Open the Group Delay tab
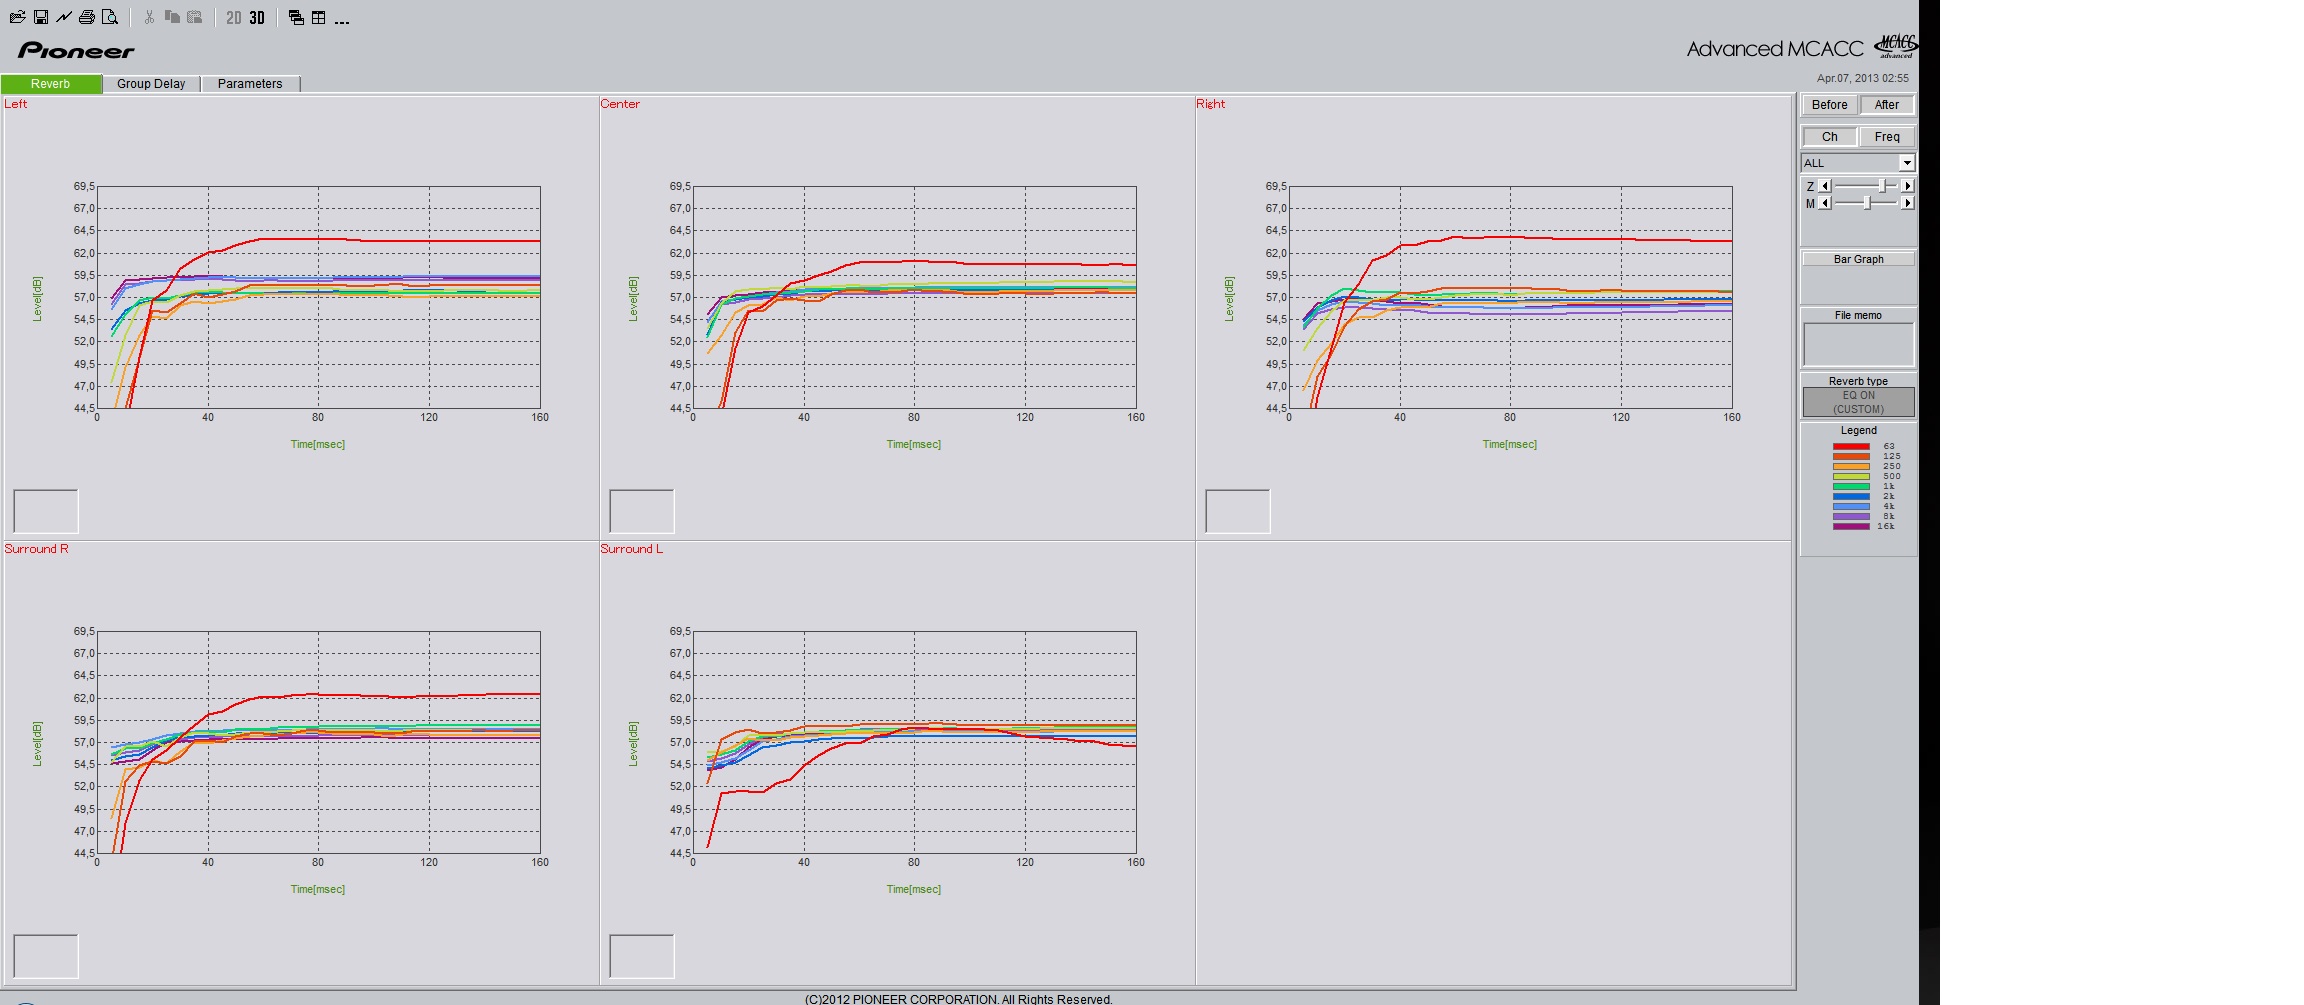Viewport: 2304px width, 1005px height. tap(151, 84)
